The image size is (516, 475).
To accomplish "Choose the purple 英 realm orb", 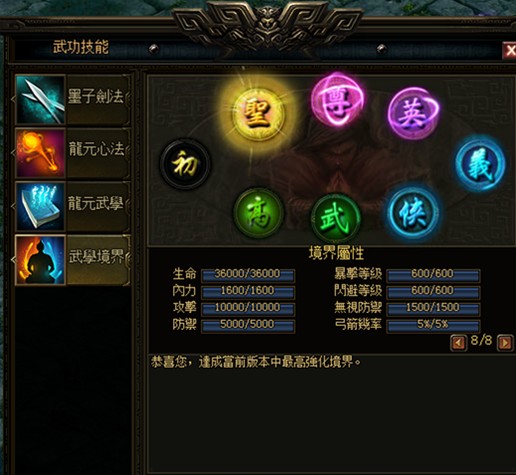I will (x=413, y=113).
